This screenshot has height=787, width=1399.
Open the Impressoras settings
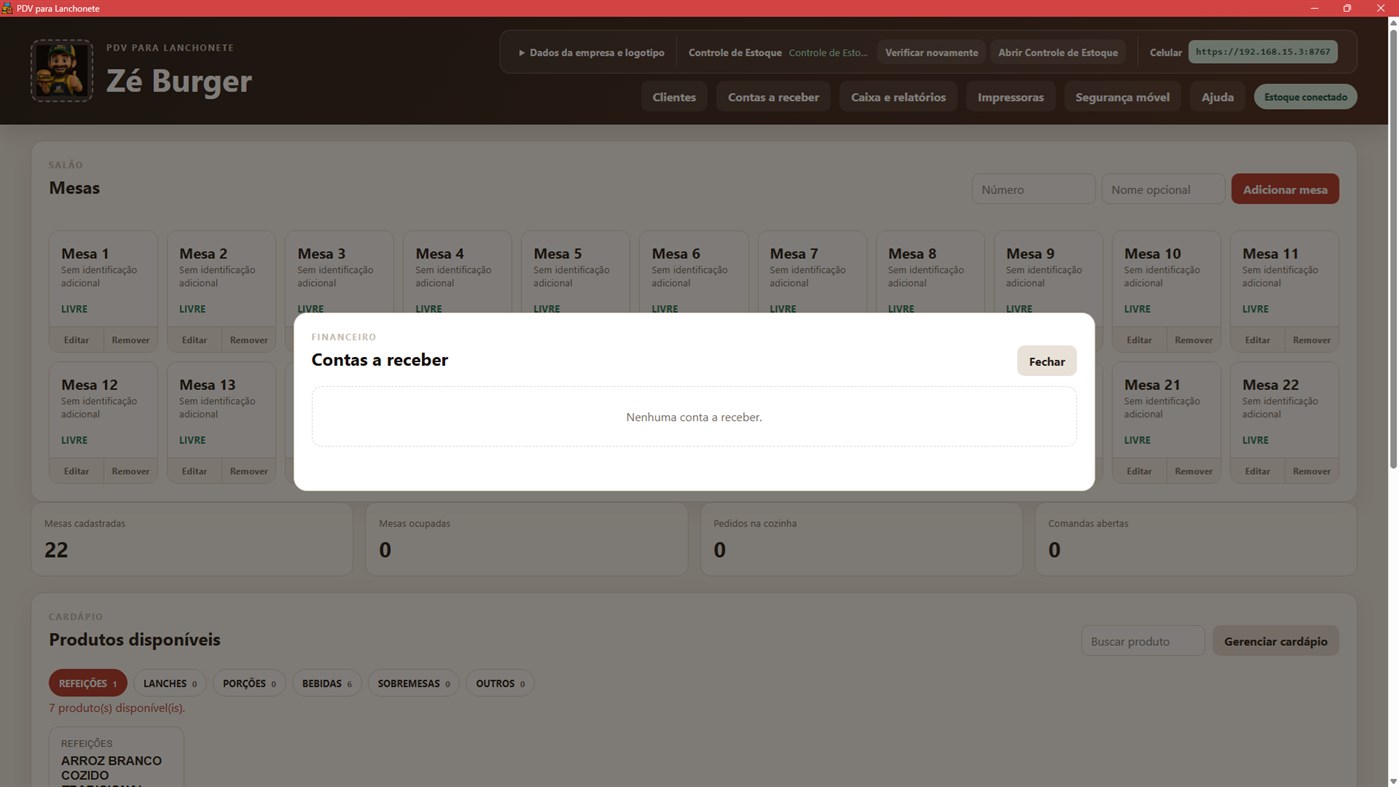tap(1010, 97)
